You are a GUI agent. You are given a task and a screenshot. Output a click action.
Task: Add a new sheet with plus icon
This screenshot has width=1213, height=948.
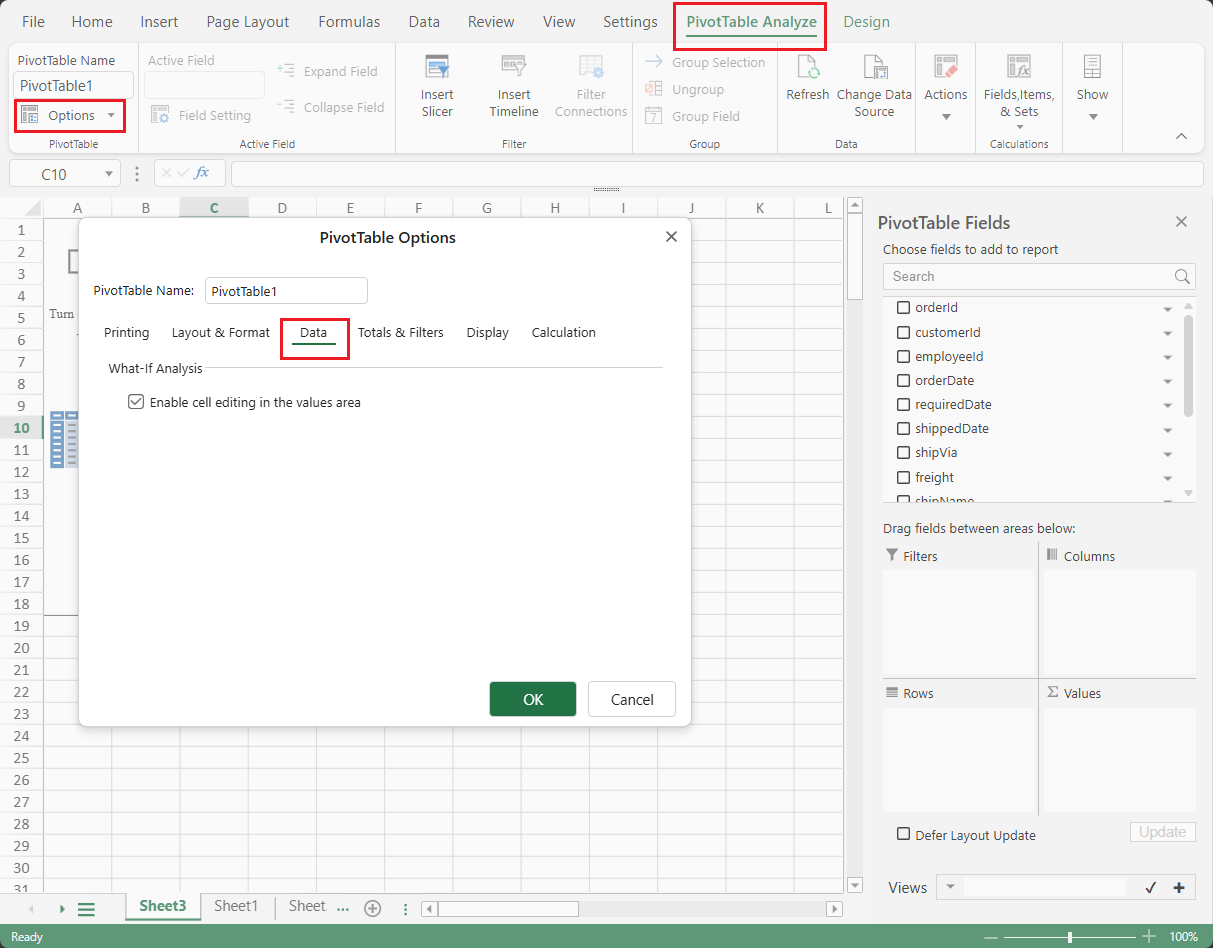373,908
